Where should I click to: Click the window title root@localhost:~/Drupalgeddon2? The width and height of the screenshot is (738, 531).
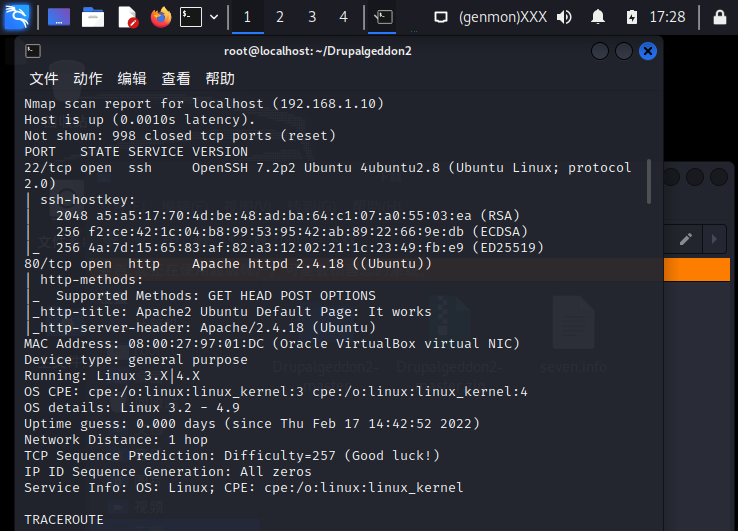[x=318, y=51]
